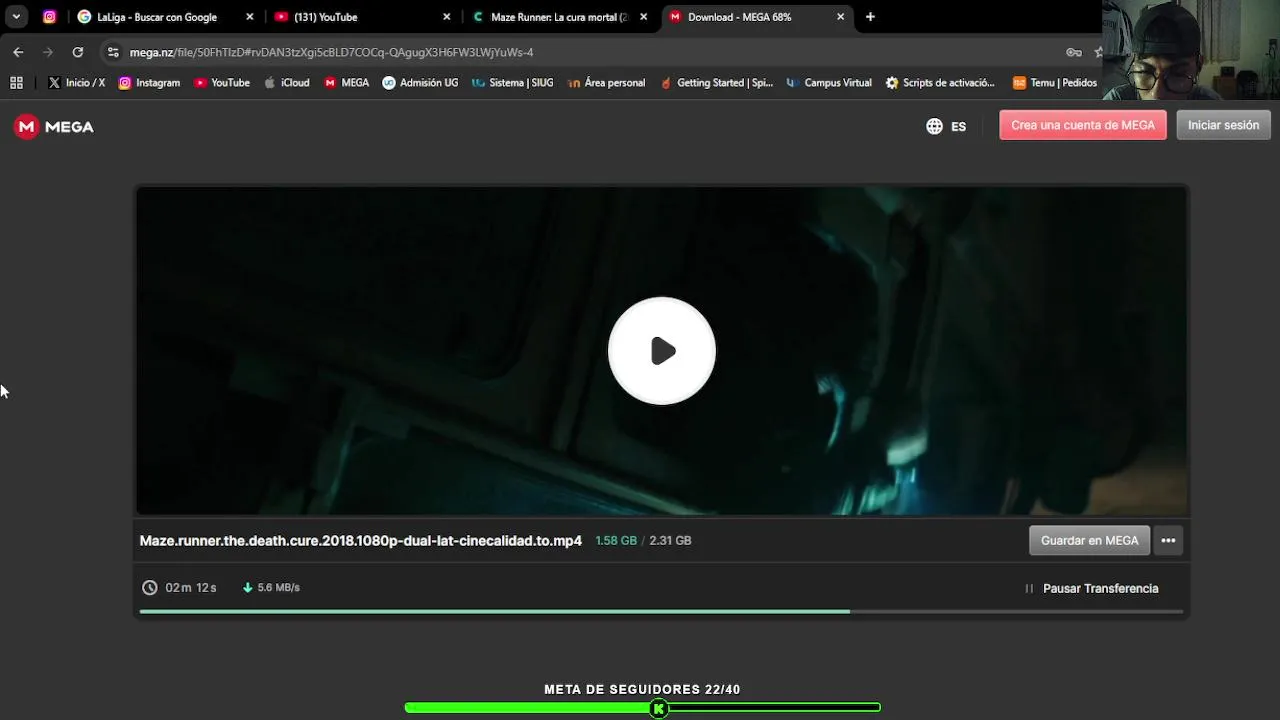Click the META DE SEGUIDORES 22/40 text
Screen dimensions: 1280x720
pos(642,690)
